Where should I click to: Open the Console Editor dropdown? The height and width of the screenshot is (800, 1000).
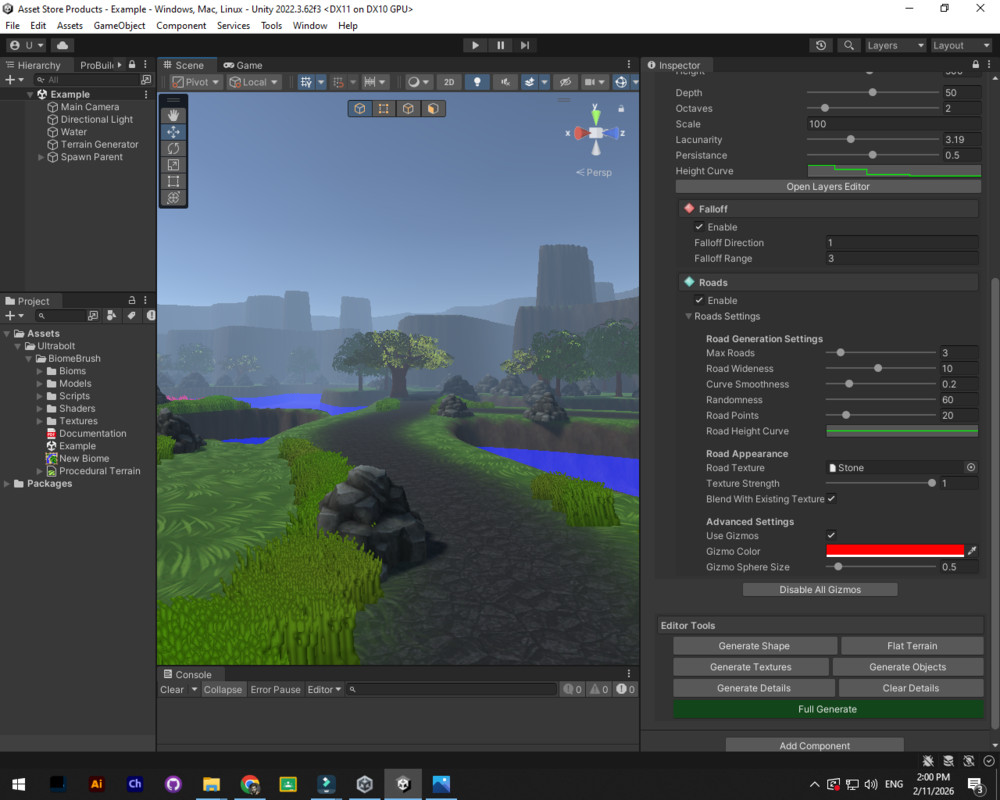click(324, 689)
